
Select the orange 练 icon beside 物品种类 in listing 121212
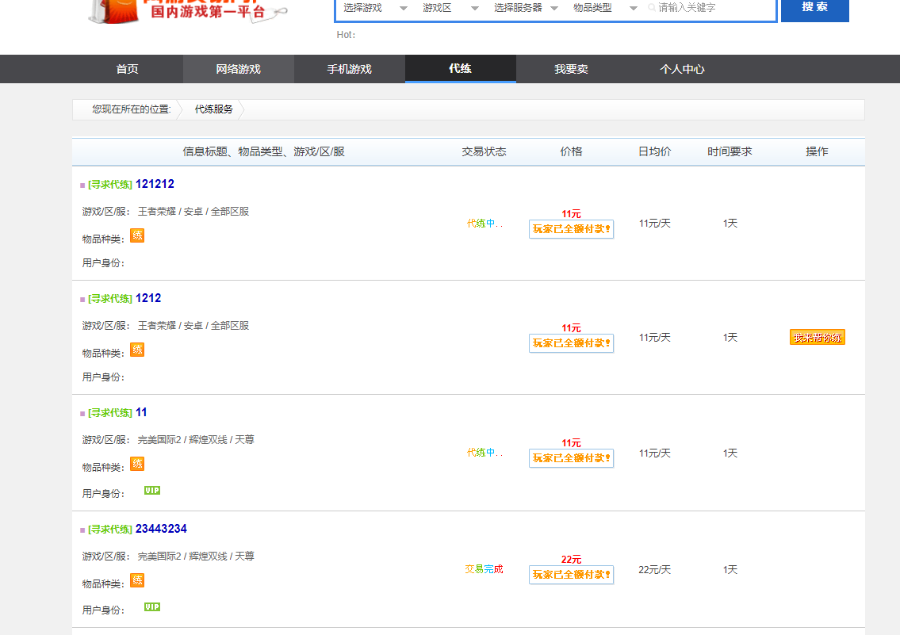(137, 236)
